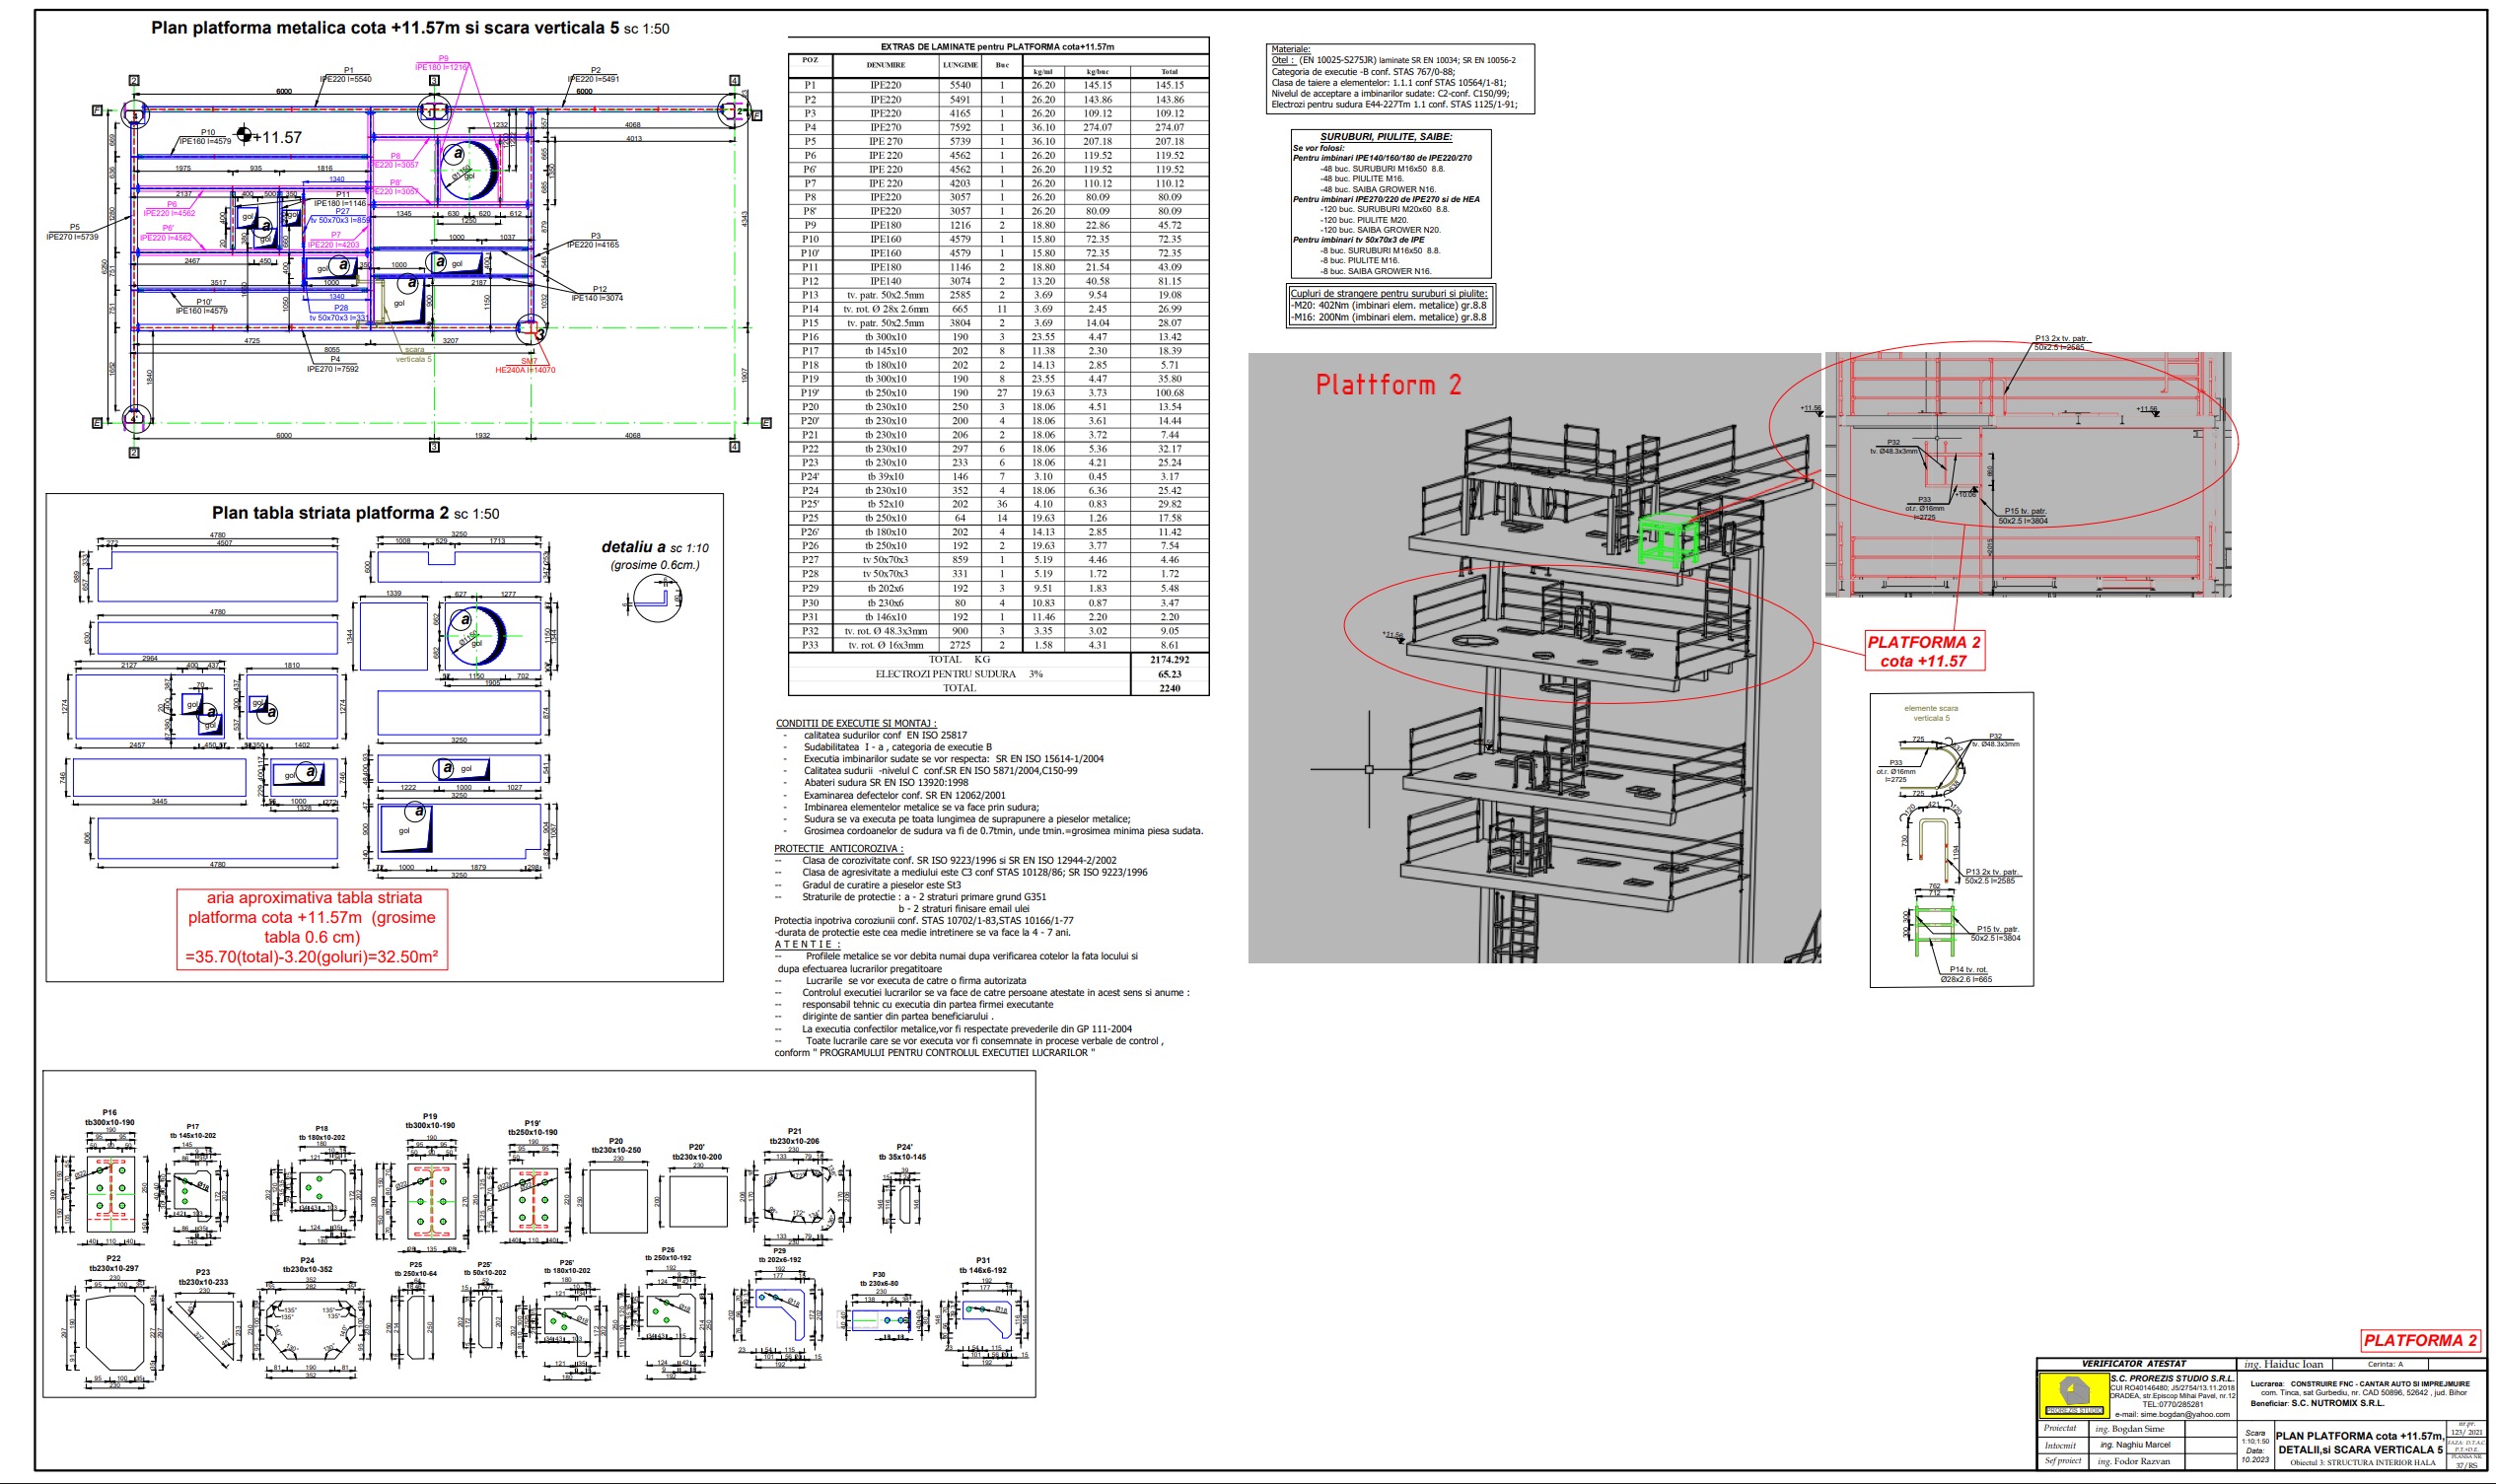Click the EXTRAS DE LAMINATE table header
2496x1484 pixels.
click(x=997, y=46)
